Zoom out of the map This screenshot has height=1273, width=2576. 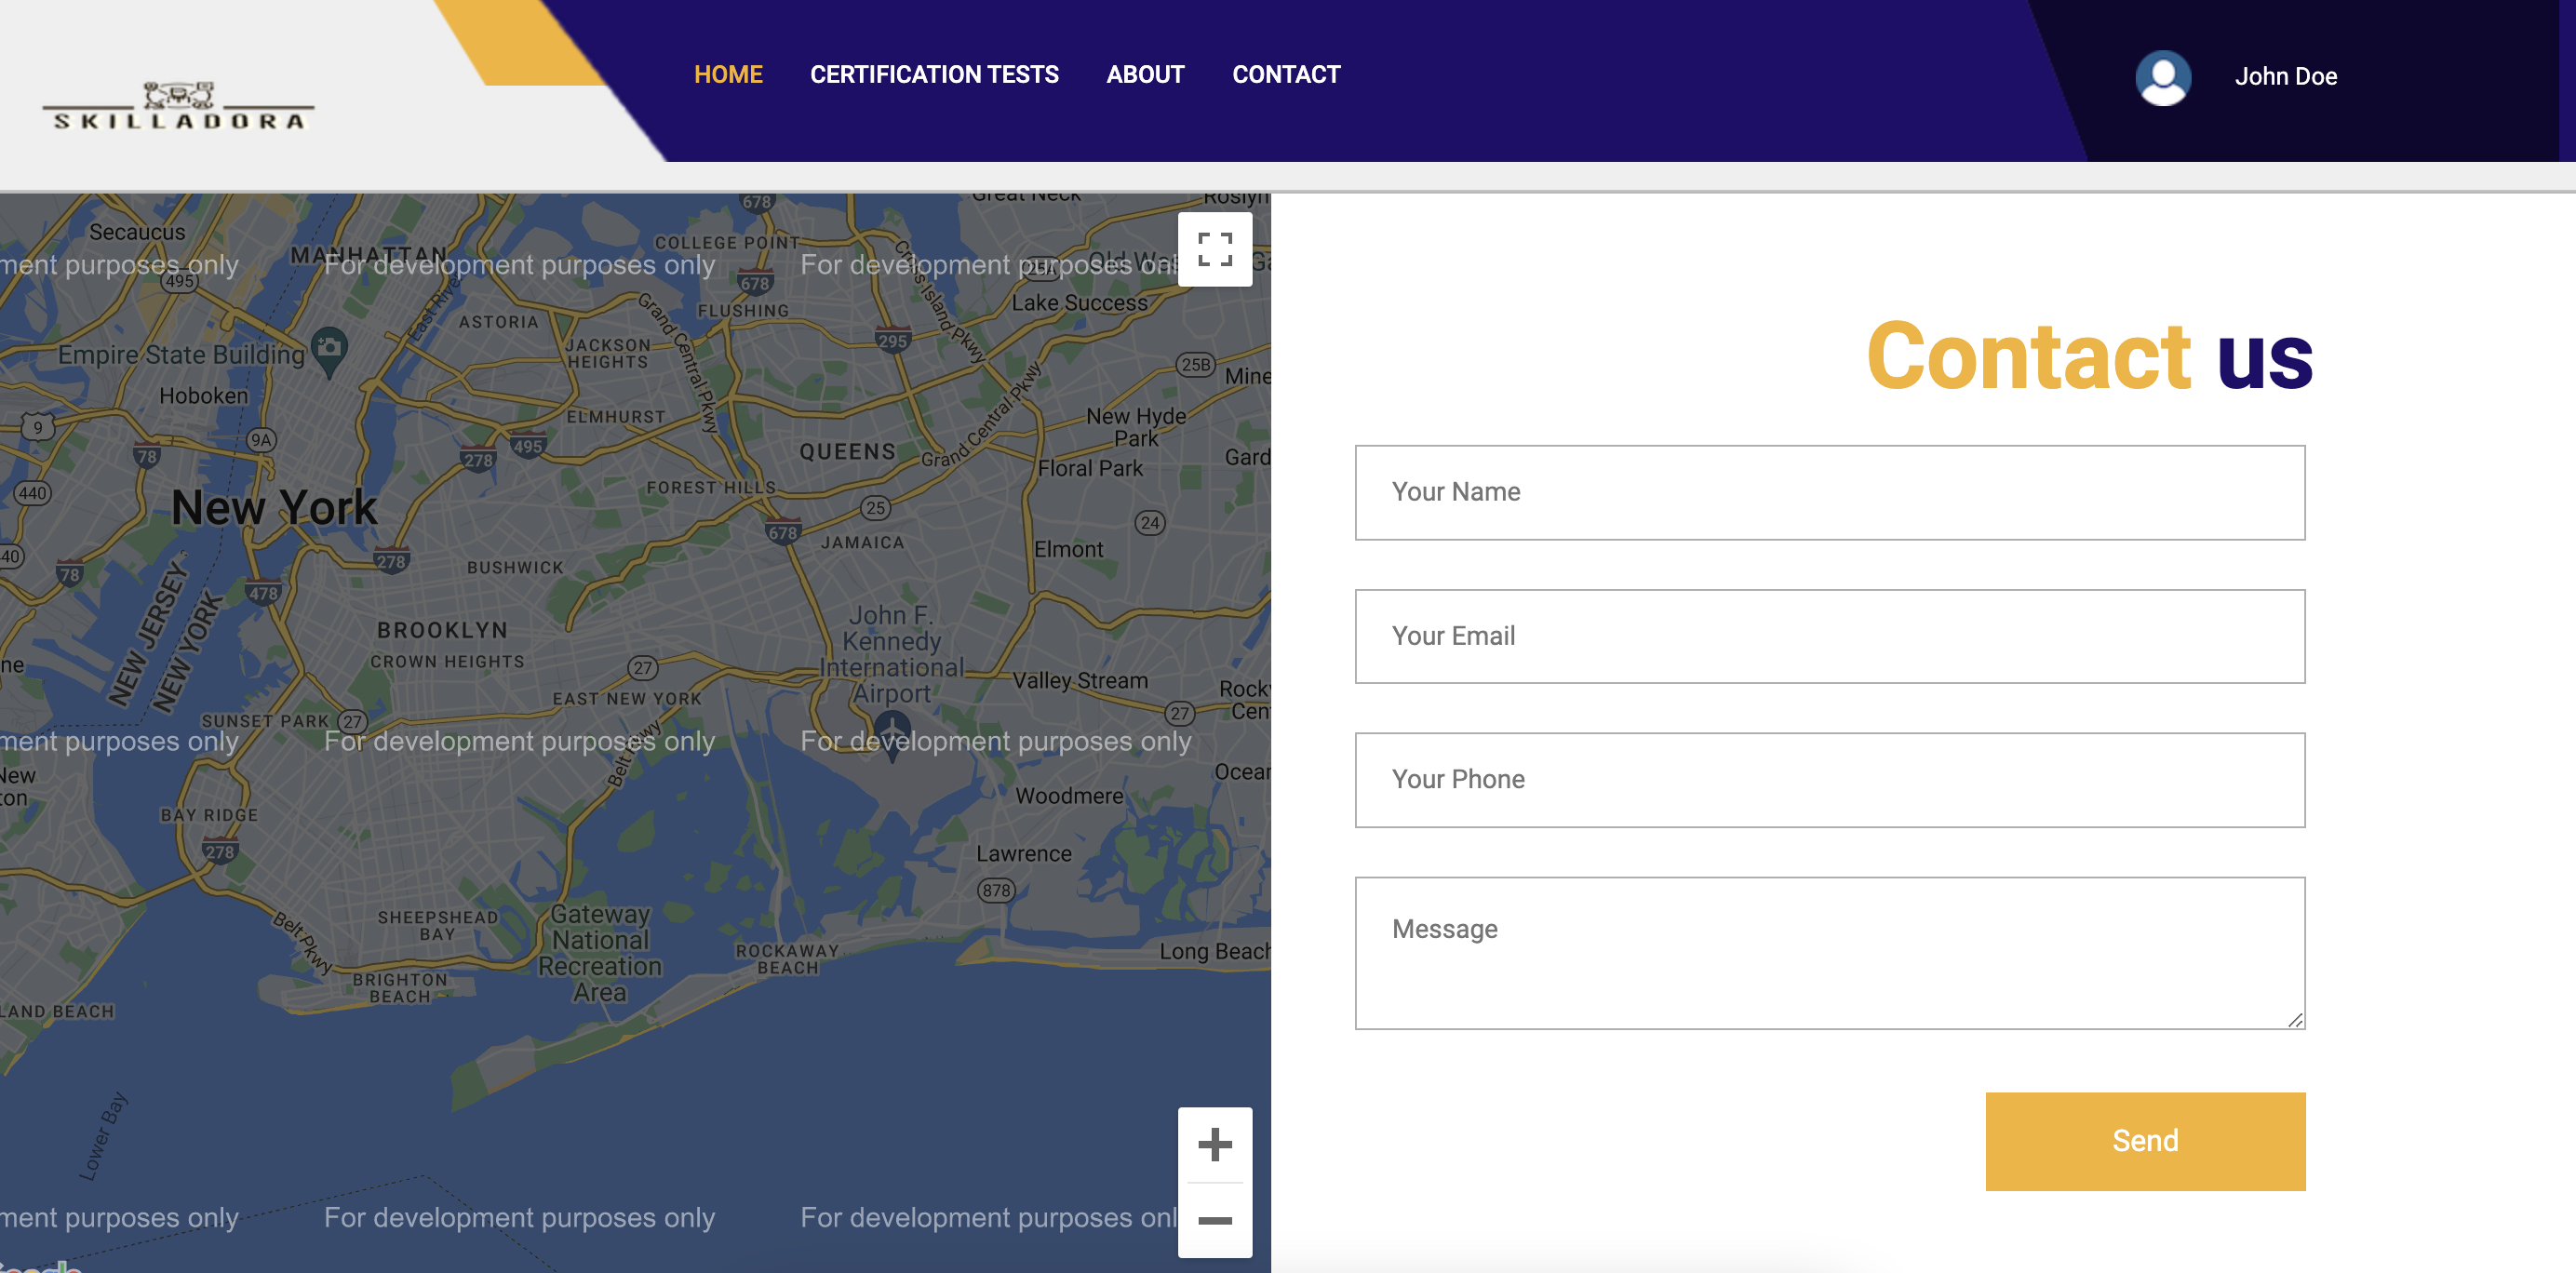coord(1214,1220)
